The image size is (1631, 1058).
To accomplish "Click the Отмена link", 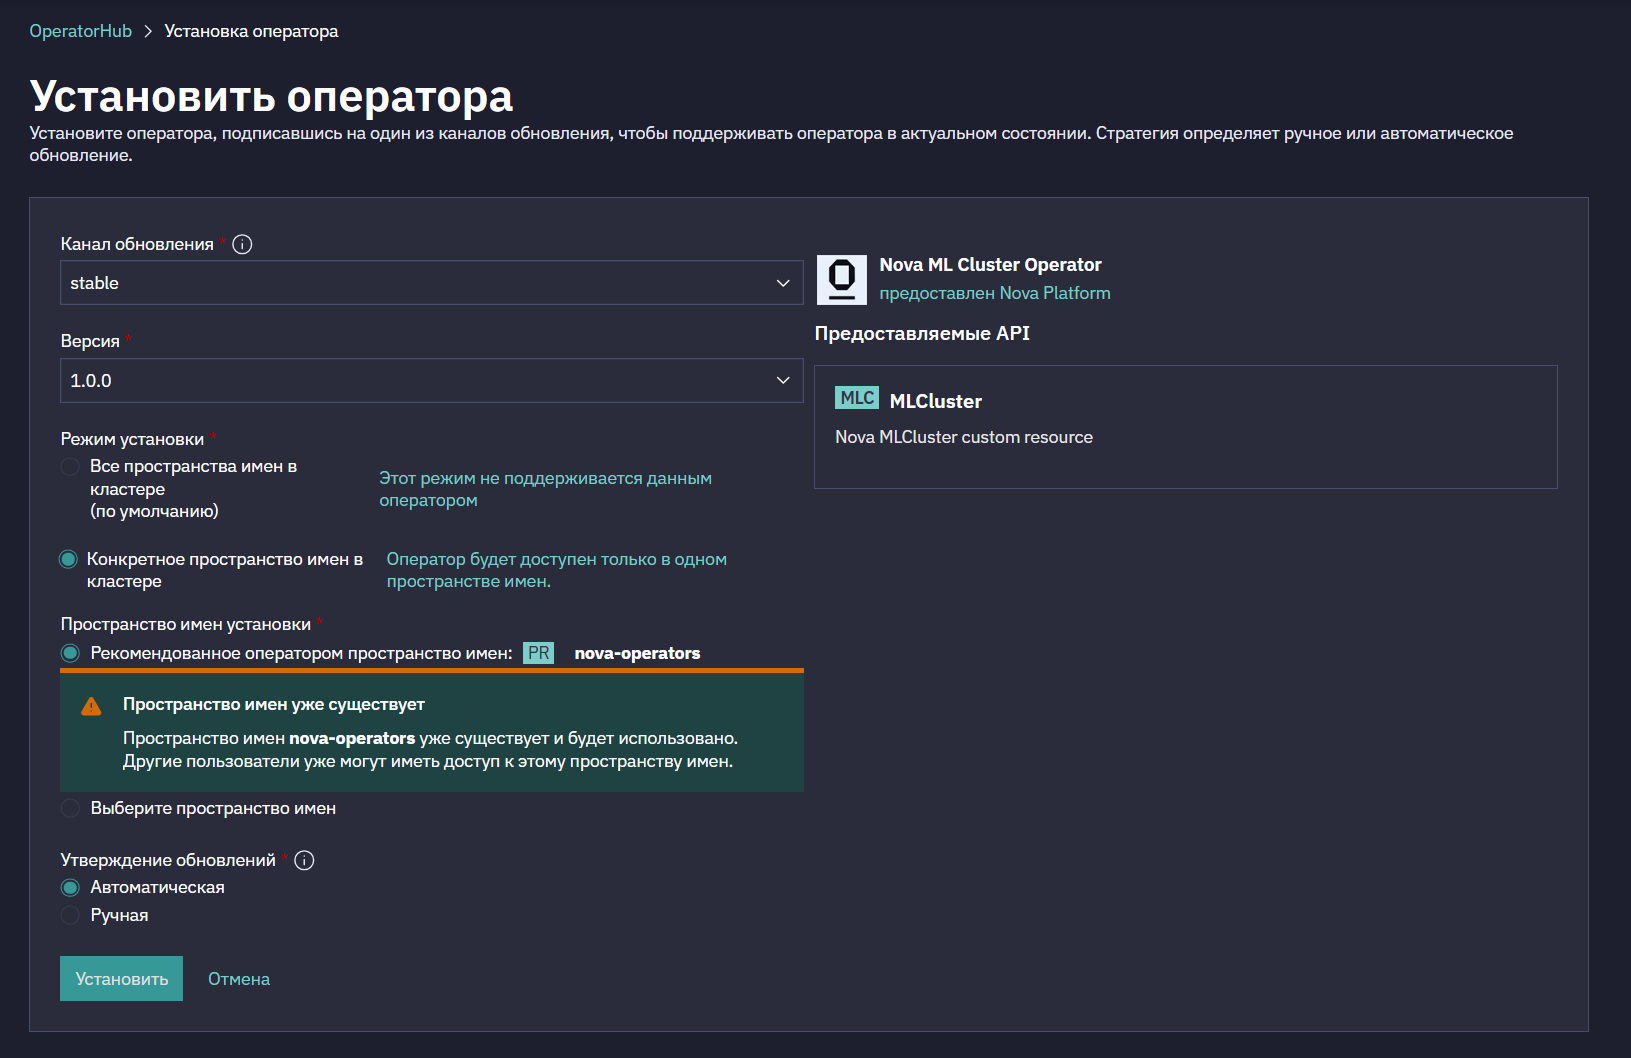I will (239, 979).
